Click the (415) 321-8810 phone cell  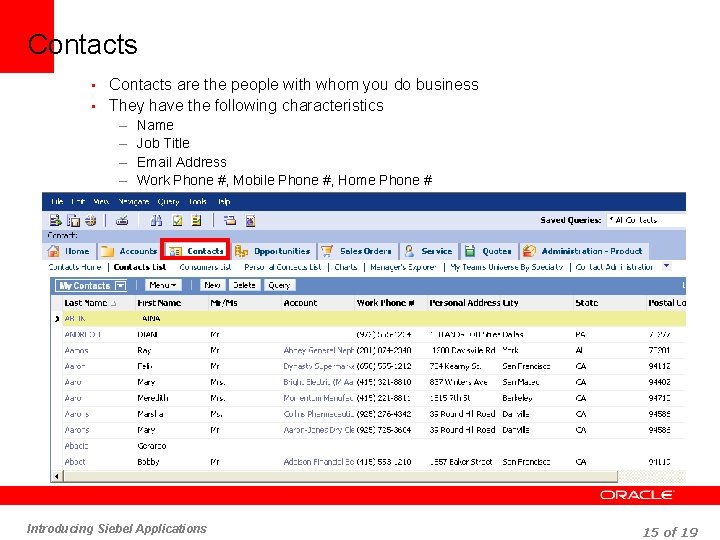click(x=384, y=382)
